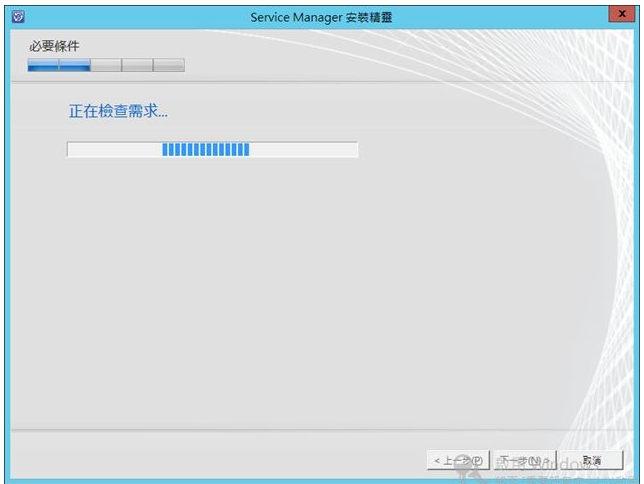Click the Service Manager 安裝精靈 title text
644x484 pixels.
pyautogui.click(x=321, y=17)
